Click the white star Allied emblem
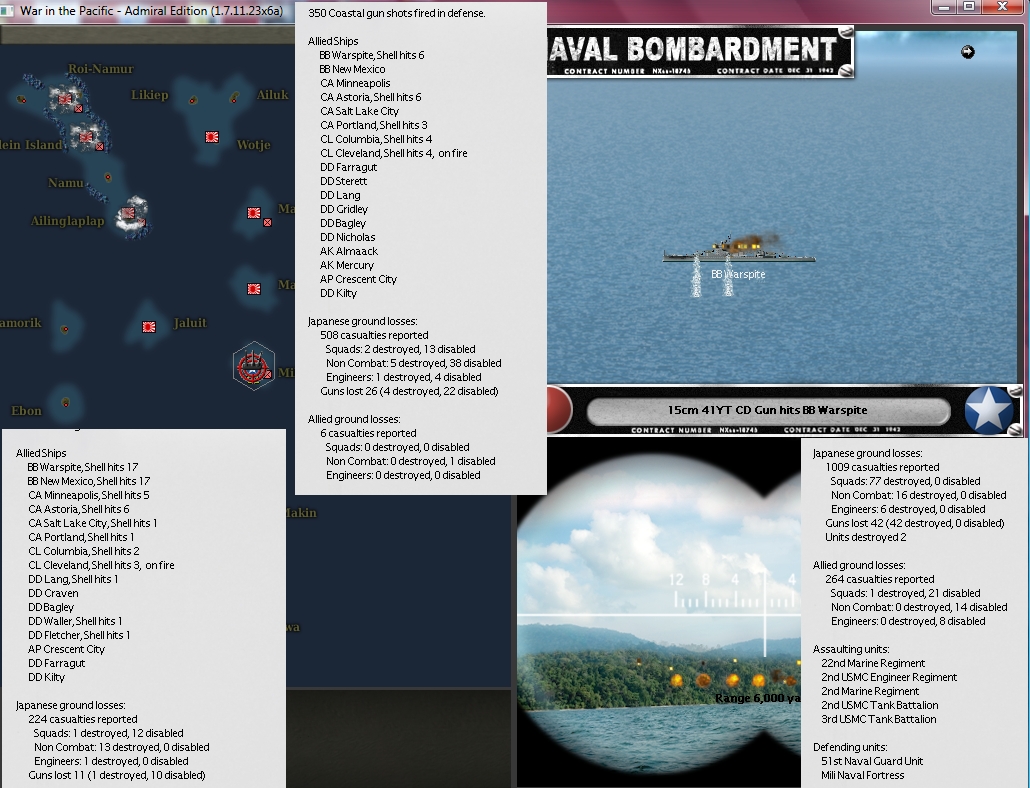1030x788 pixels. tap(989, 410)
